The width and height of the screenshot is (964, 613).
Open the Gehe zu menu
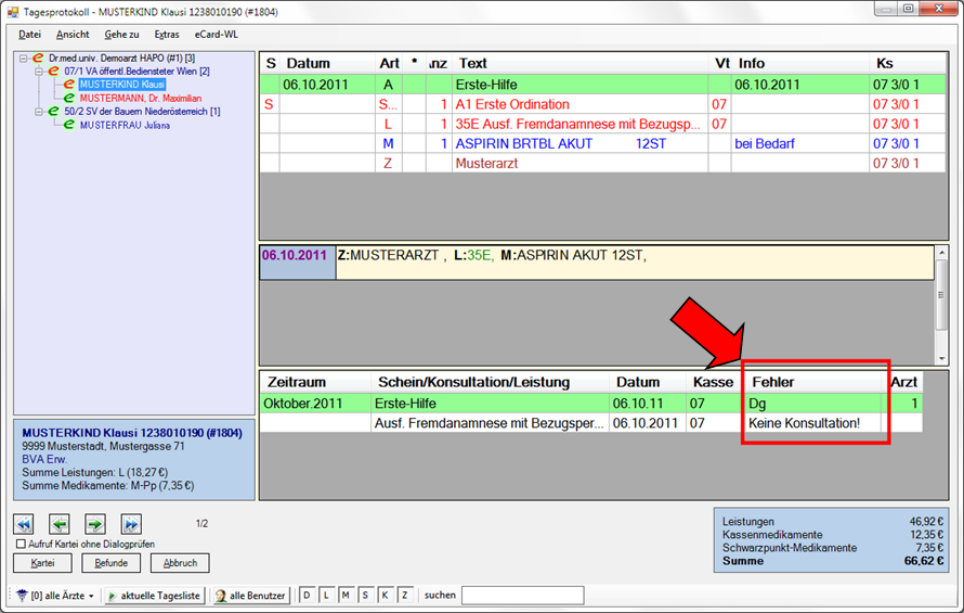click(122, 34)
